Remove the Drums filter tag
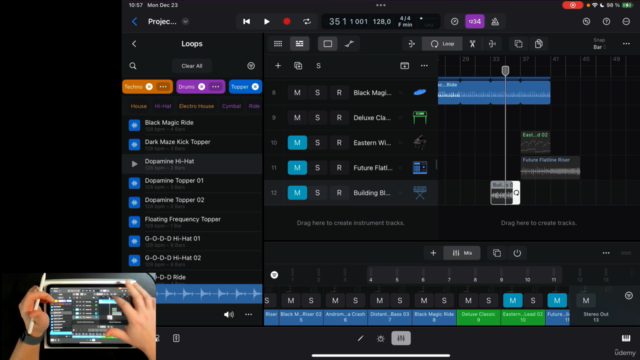The image size is (640, 360). click(x=202, y=87)
